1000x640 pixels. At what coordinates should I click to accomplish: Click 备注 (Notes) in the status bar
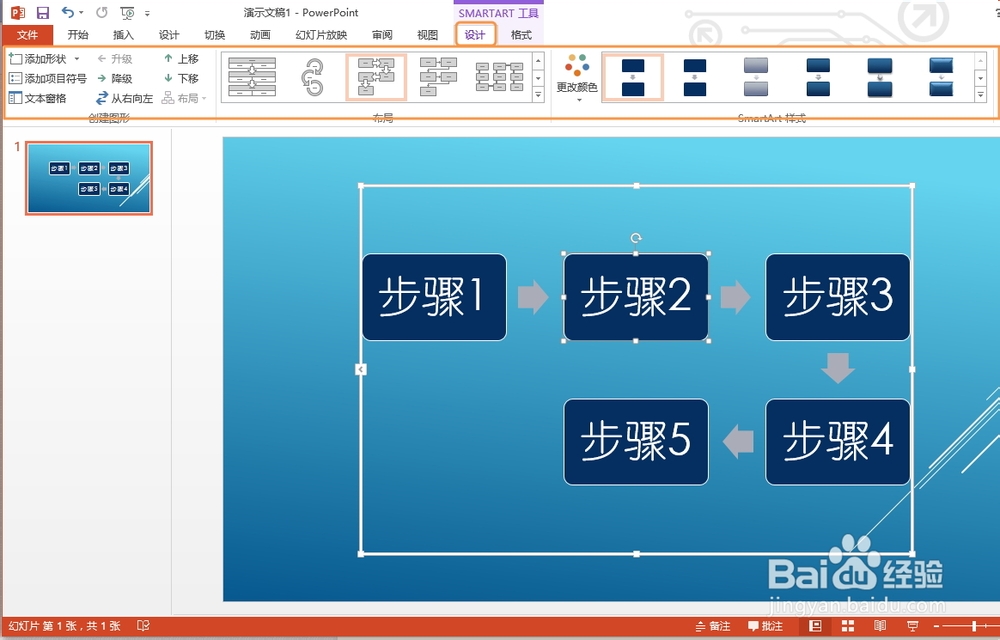click(x=714, y=625)
